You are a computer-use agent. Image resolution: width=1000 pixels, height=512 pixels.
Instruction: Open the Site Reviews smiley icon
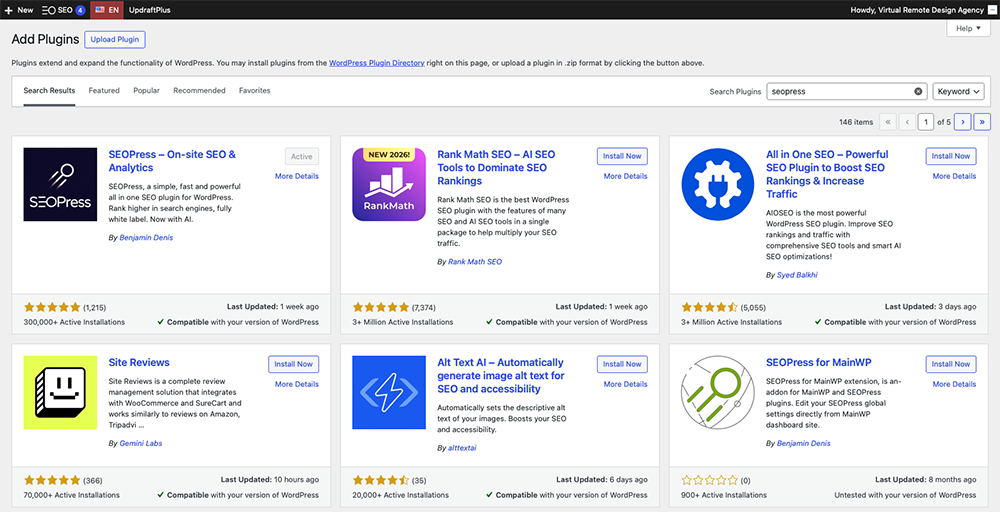click(60, 392)
